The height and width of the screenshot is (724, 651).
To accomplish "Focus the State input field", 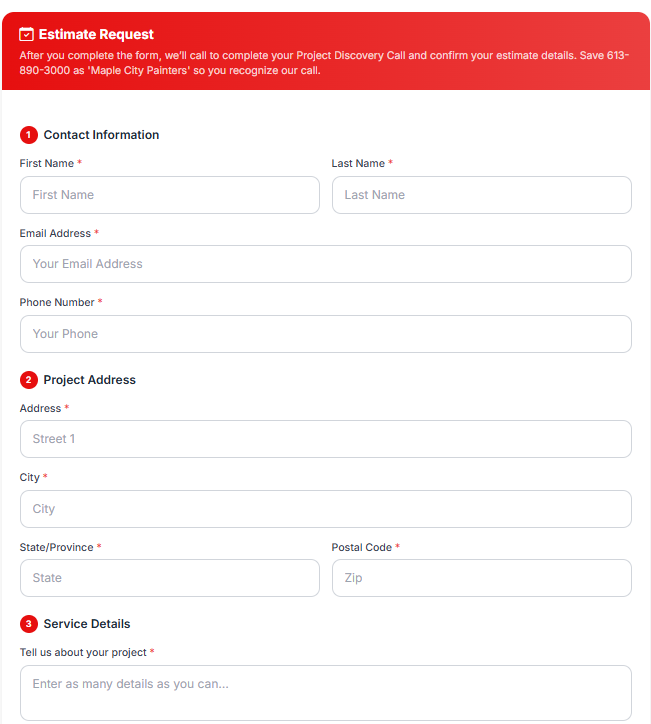I will [170, 578].
